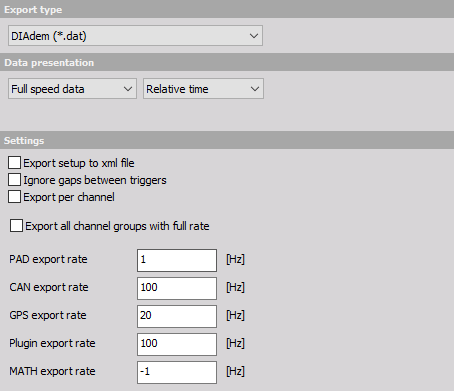Click the chevron arrow of Relative time
454x391 pixels.
point(255,89)
